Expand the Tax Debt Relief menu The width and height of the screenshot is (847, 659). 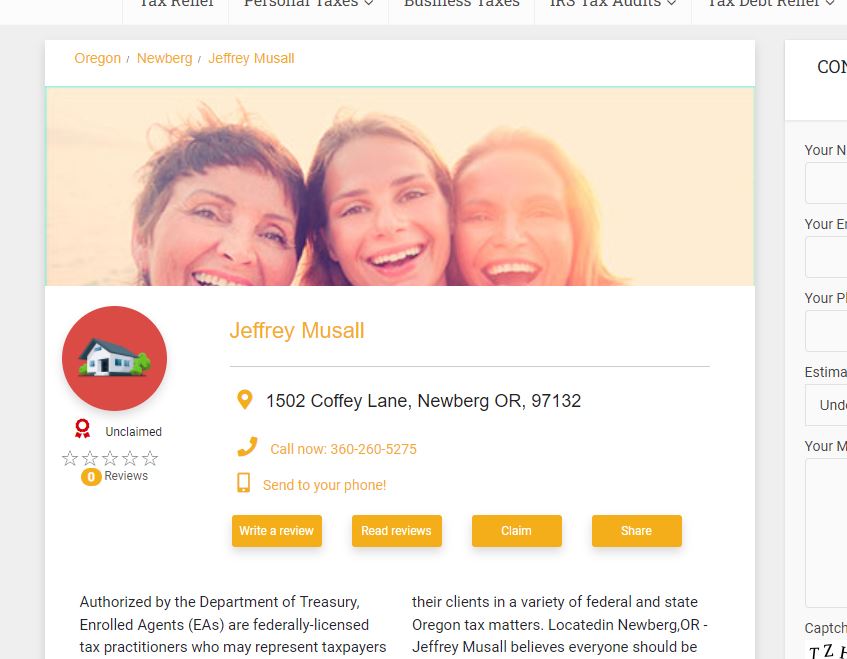(x=770, y=3)
